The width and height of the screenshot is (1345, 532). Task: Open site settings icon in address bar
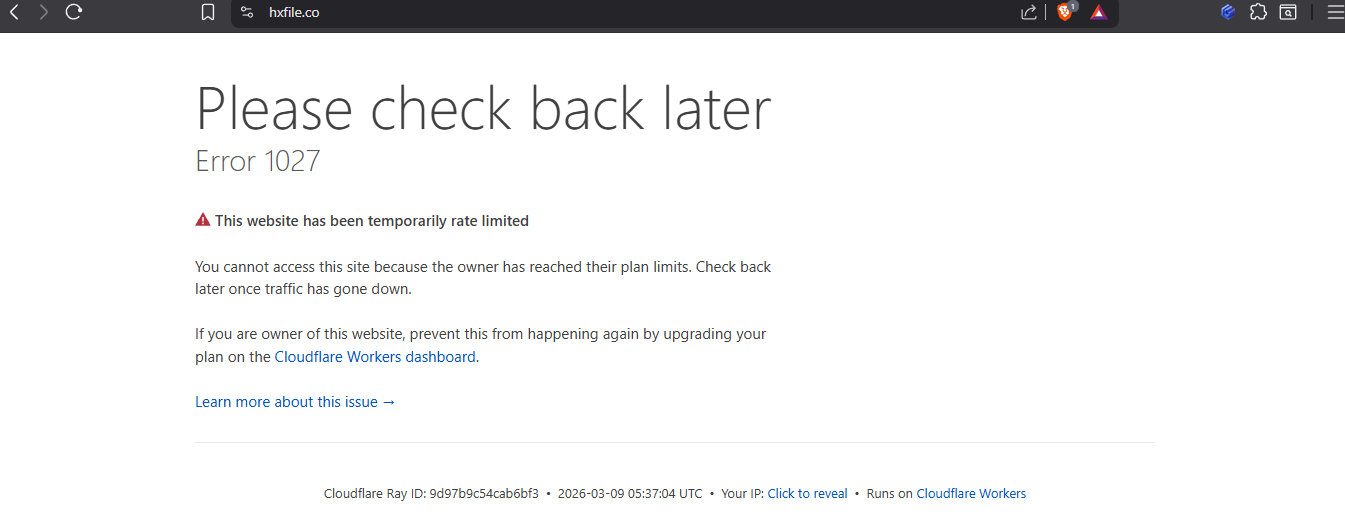[x=247, y=13]
